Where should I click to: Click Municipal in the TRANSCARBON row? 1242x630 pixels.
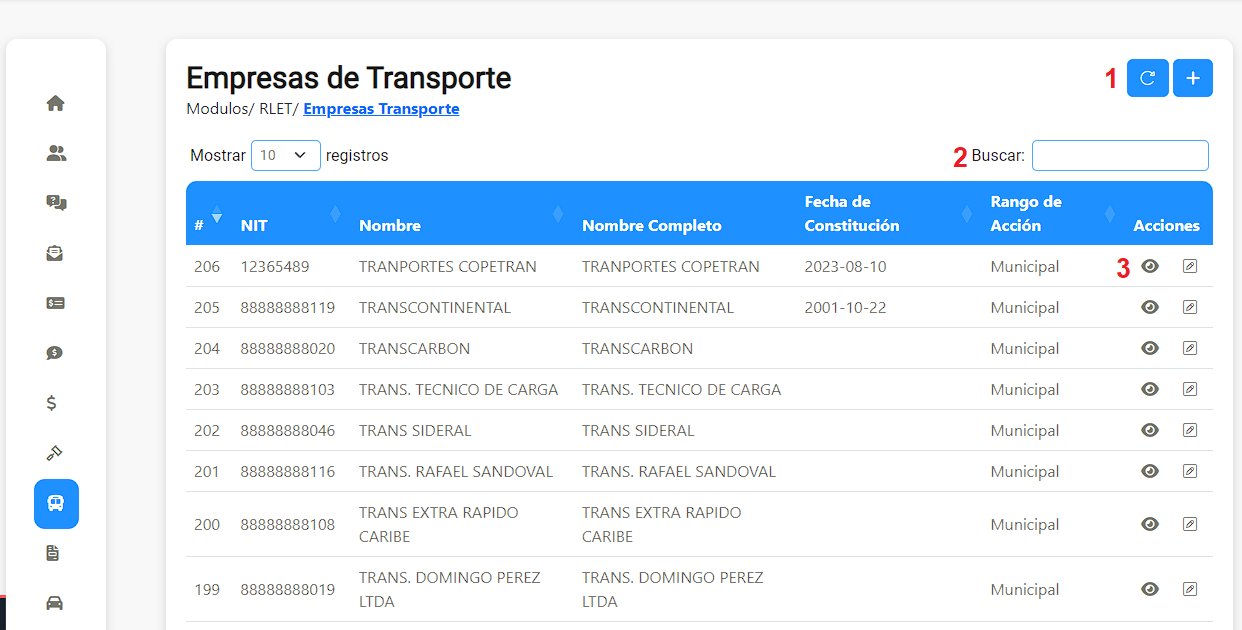(x=1025, y=349)
